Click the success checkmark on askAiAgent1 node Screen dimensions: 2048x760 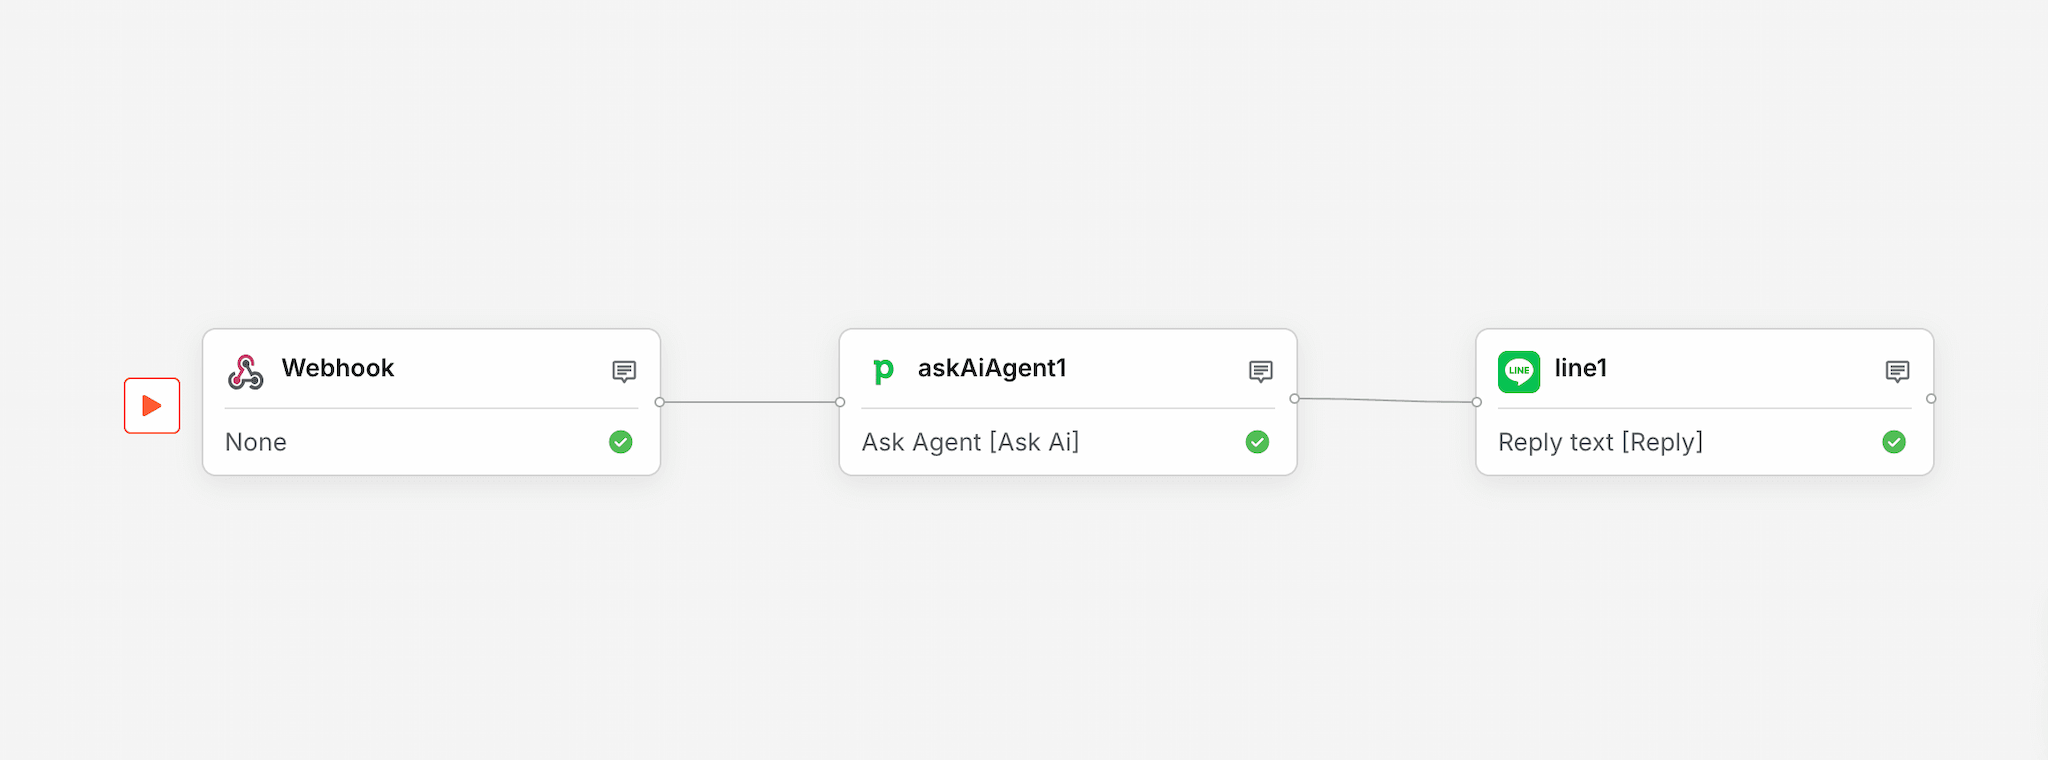coord(1257,442)
